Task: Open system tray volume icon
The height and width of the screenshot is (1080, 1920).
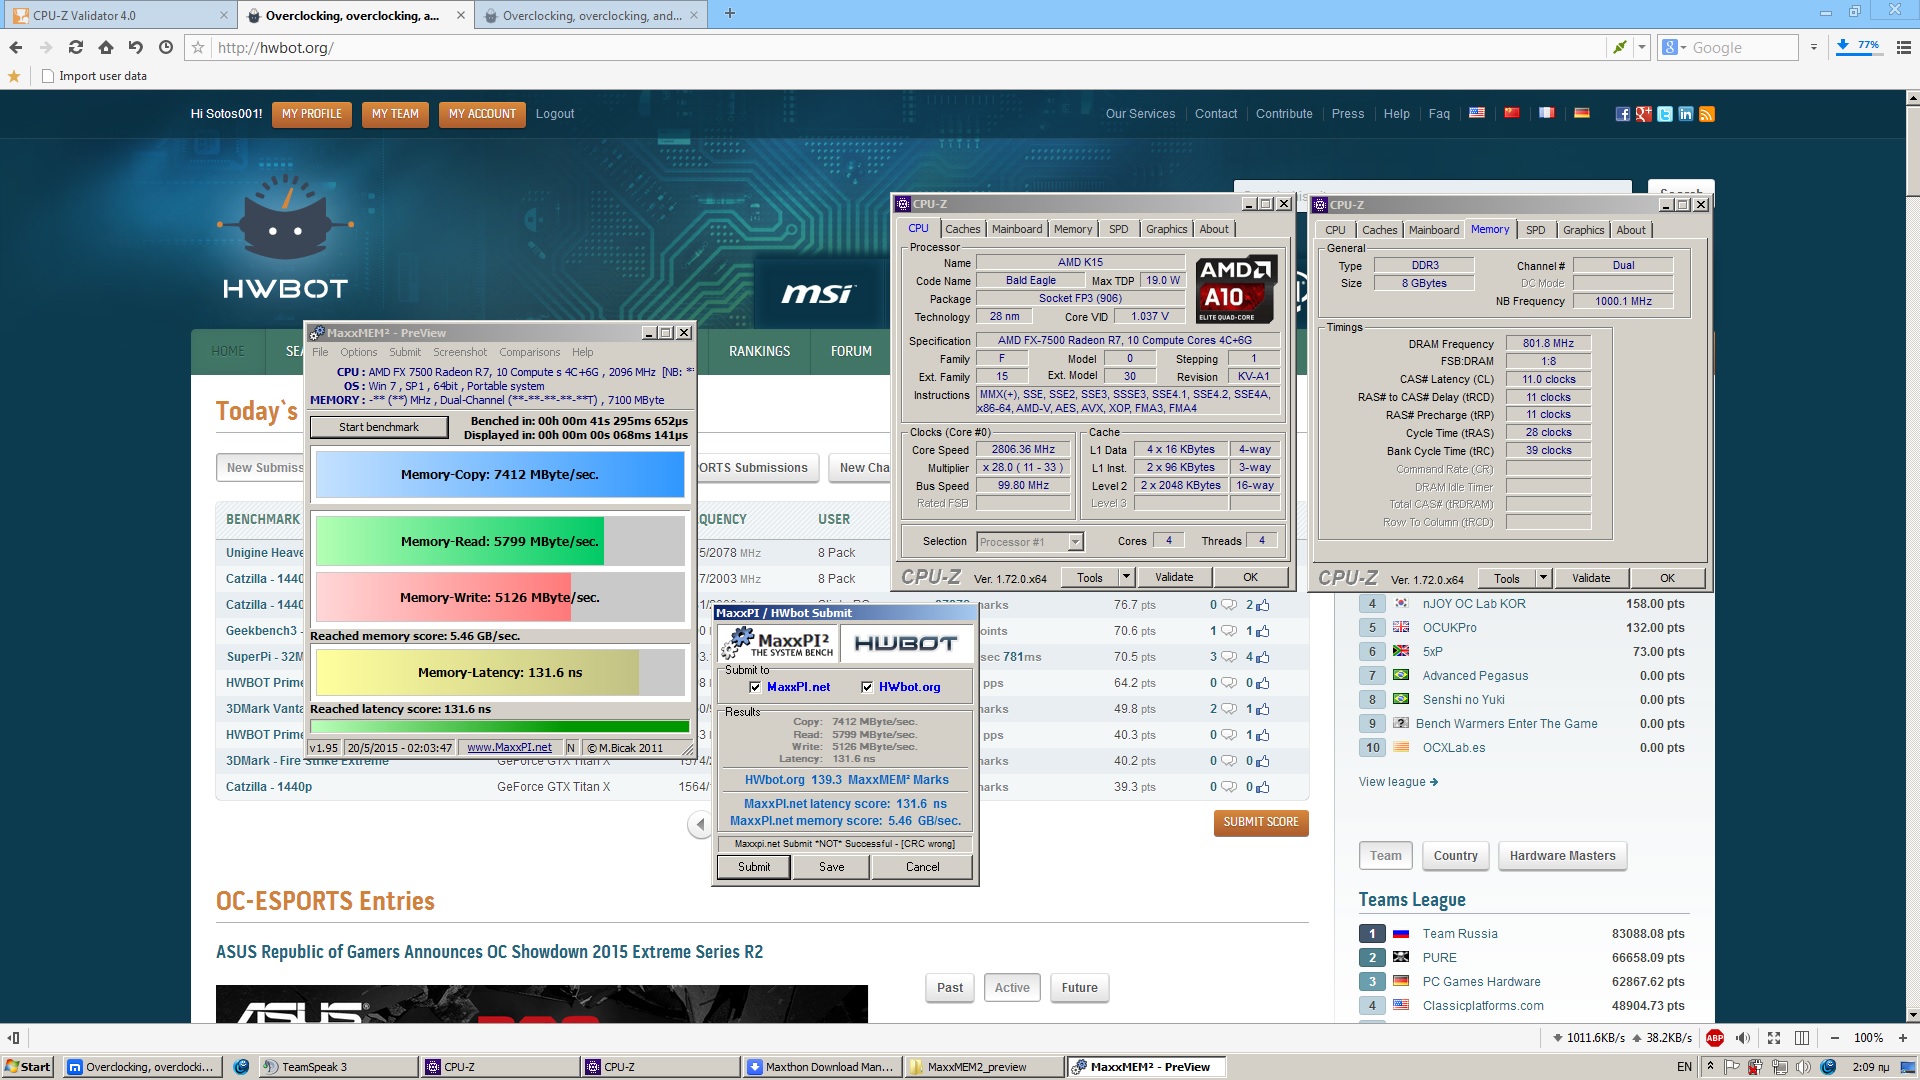Action: tap(1805, 1067)
